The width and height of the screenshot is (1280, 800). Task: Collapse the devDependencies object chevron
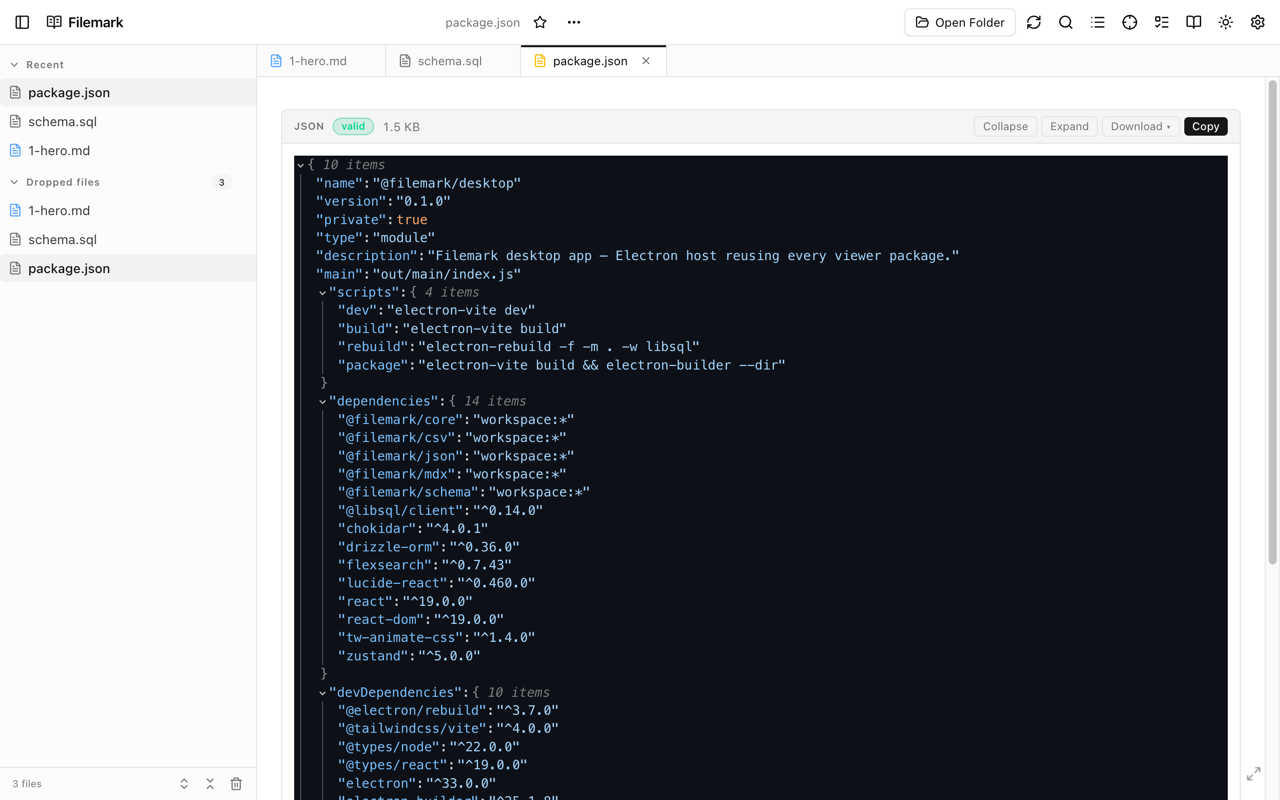pos(322,693)
